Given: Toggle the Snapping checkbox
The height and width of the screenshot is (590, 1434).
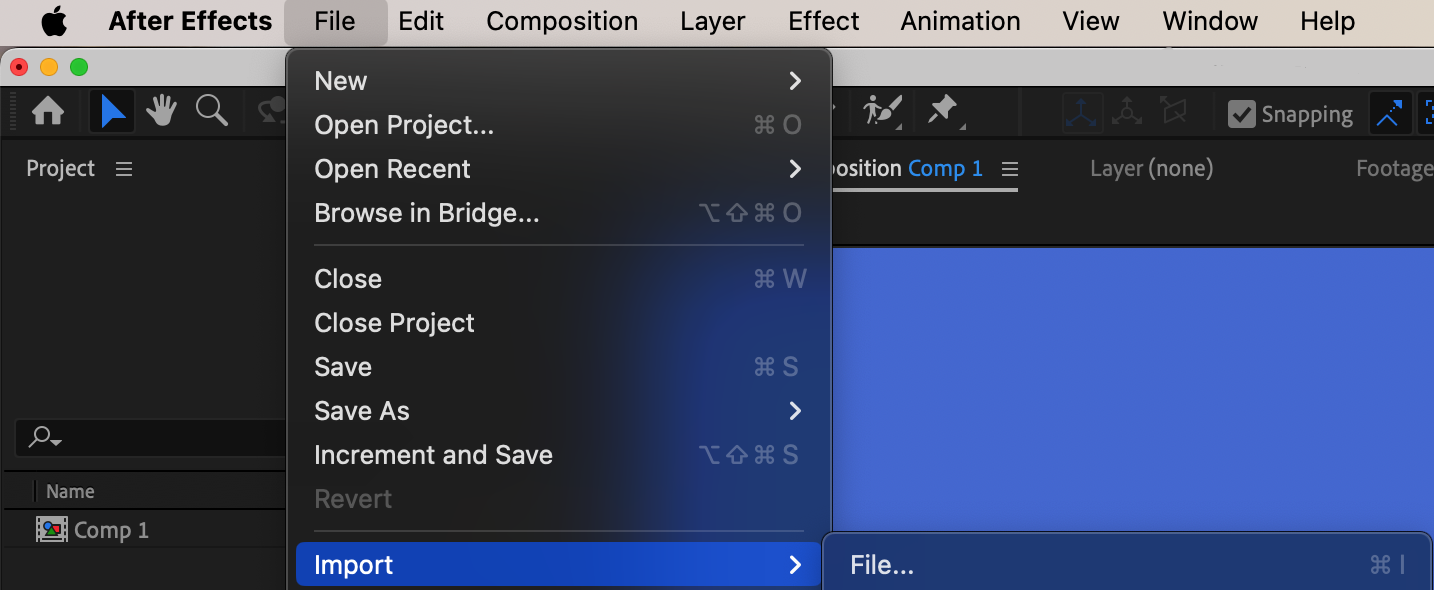Looking at the screenshot, I should tap(1241, 114).
